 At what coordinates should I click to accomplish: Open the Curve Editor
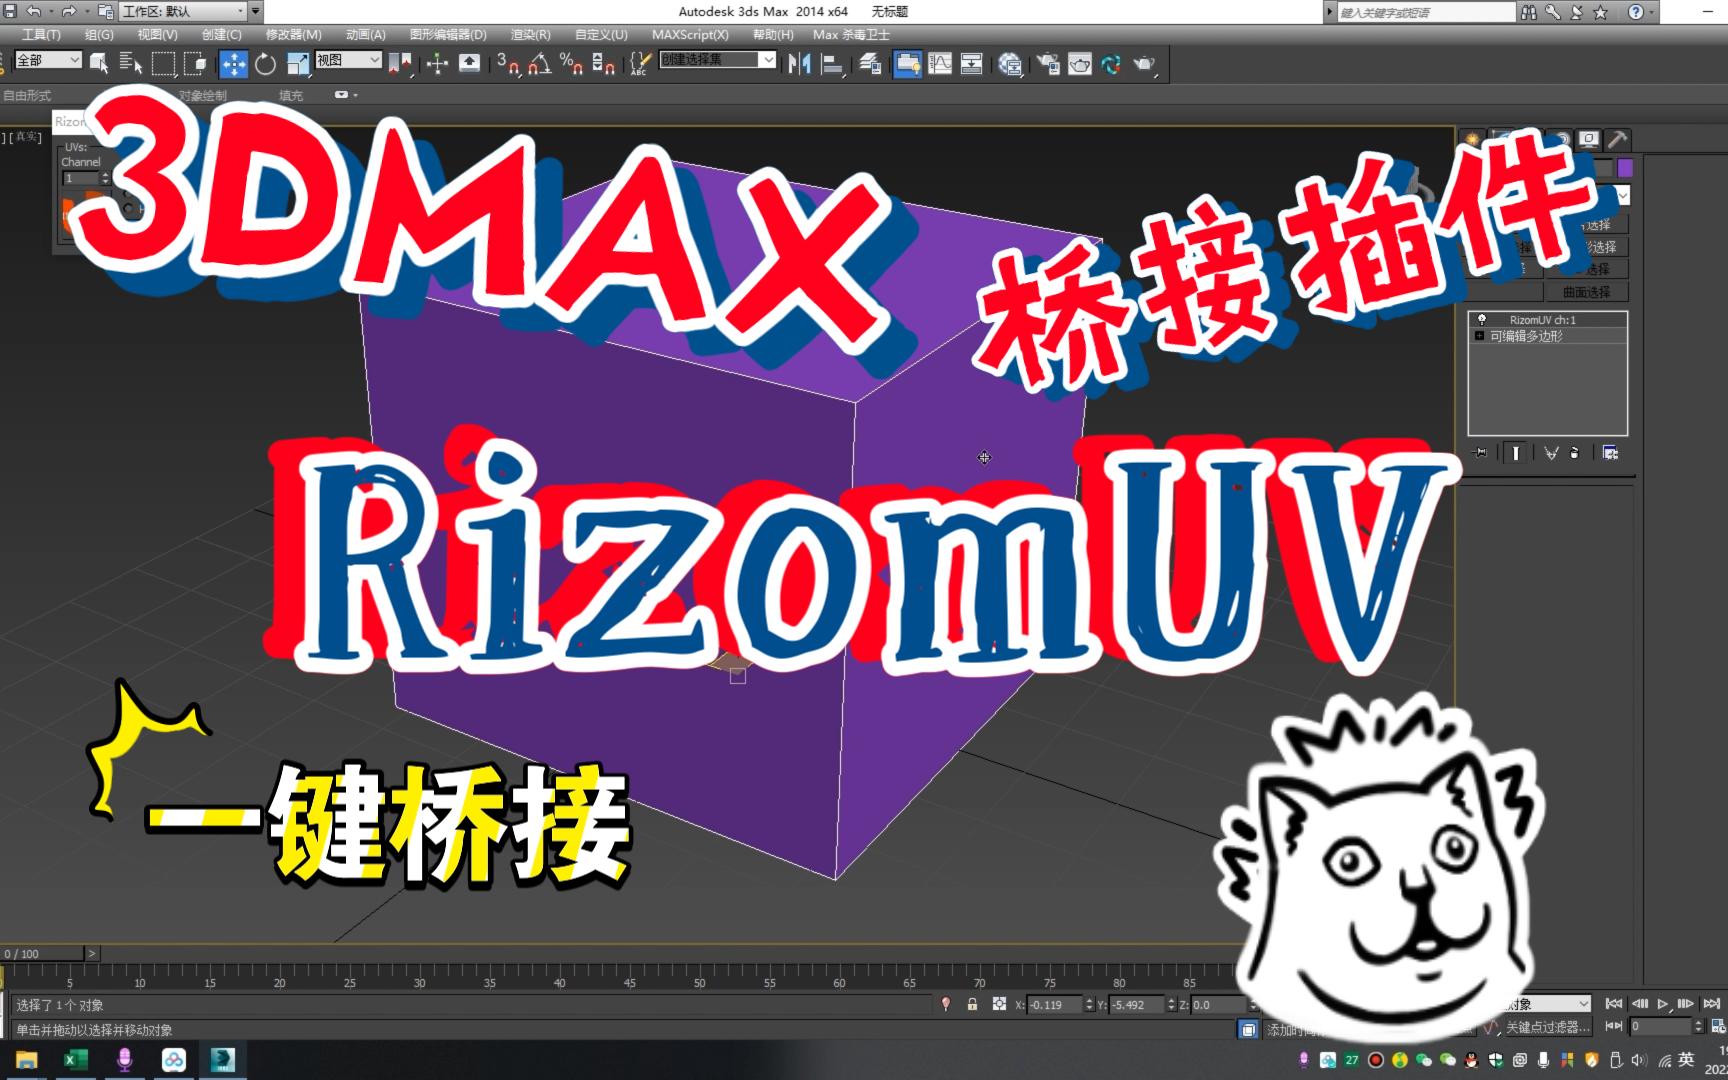941,63
